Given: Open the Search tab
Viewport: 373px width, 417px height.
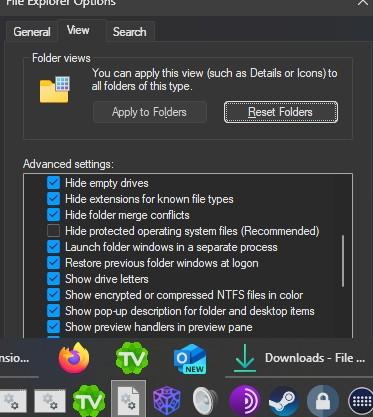Looking at the screenshot, I should click(129, 32).
